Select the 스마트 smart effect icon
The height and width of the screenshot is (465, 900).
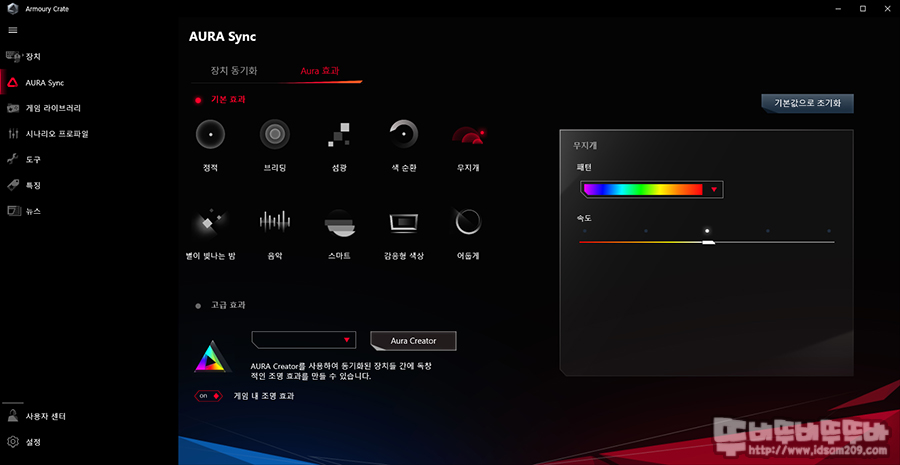click(x=339, y=223)
